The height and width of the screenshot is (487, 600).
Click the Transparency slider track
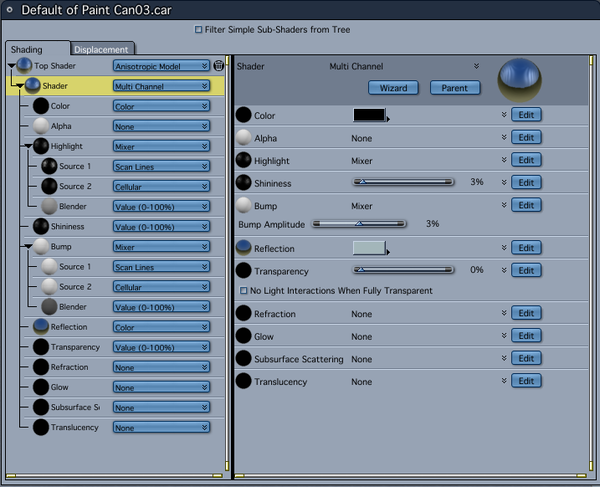[x=403, y=270]
